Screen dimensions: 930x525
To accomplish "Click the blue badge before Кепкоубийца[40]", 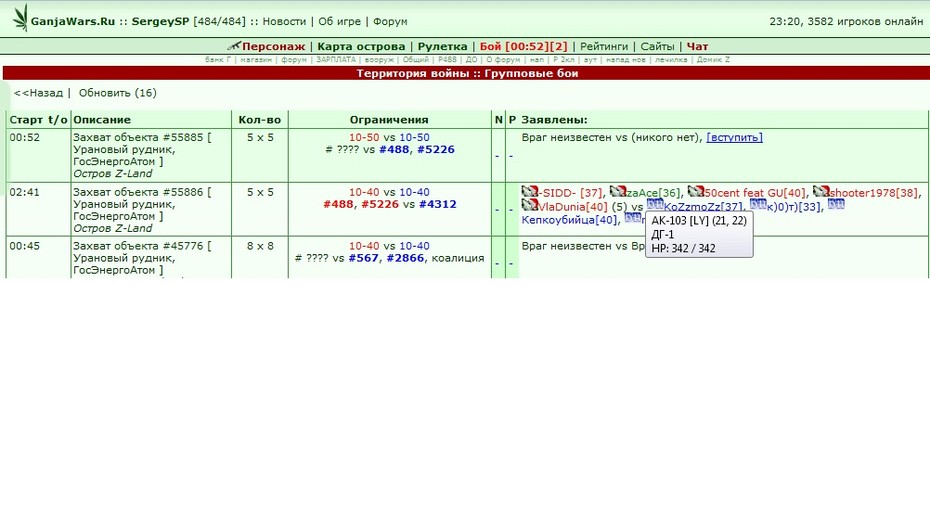I will coord(836,205).
